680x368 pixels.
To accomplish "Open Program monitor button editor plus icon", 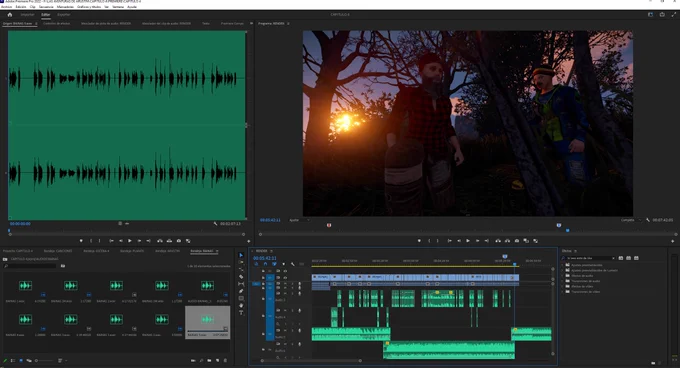I will tap(673, 241).
